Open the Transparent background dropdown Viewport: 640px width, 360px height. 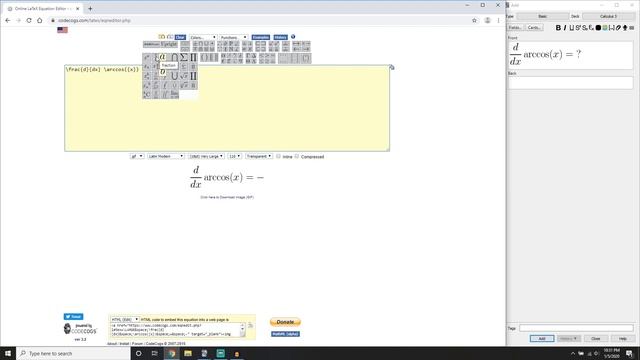click(x=259, y=156)
